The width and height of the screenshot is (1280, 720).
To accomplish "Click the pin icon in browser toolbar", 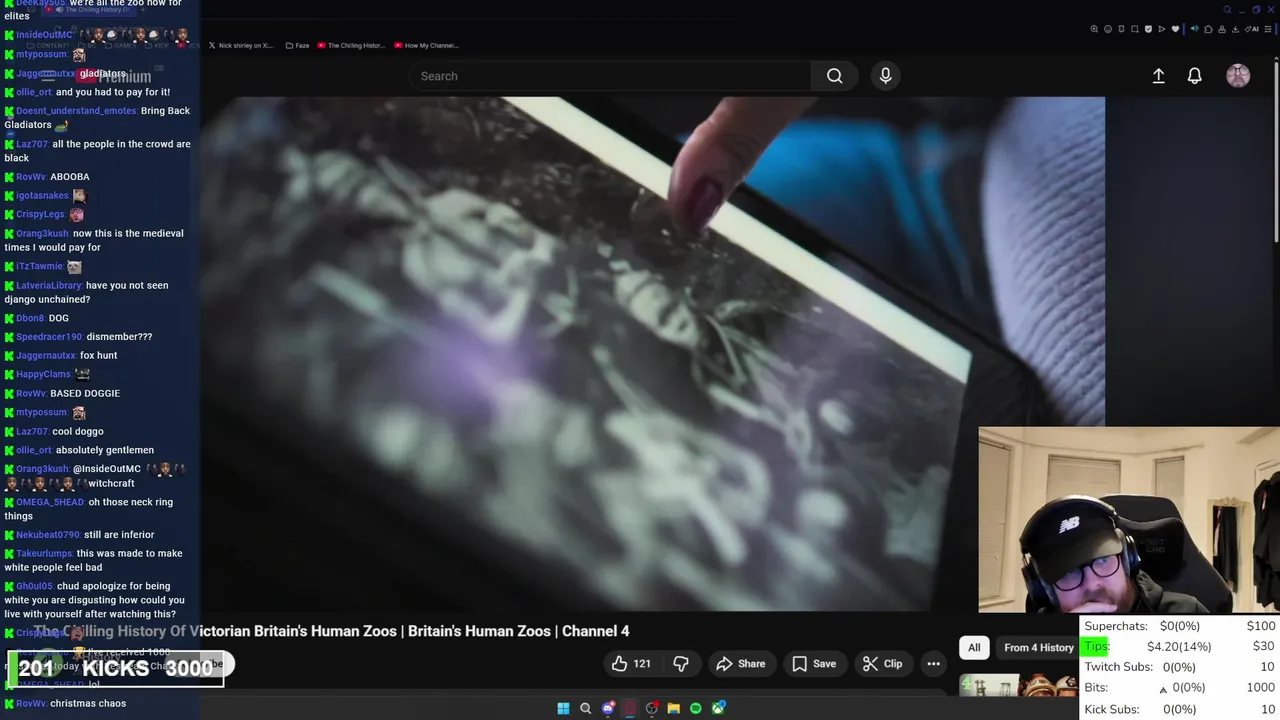I will click(x=1121, y=29).
